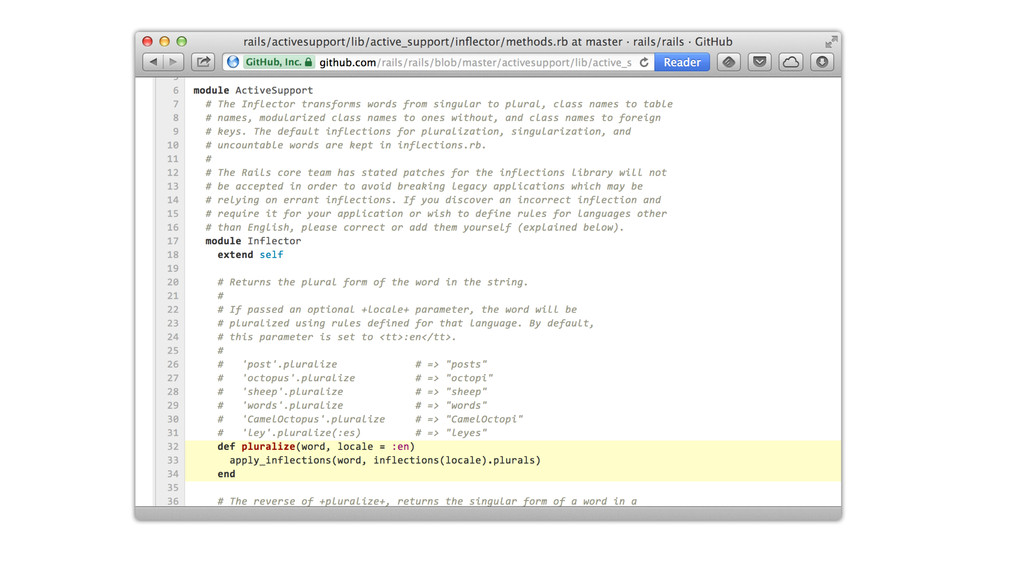Zoom window with the green button
This screenshot has height=576, width=1024.
pos(182,41)
